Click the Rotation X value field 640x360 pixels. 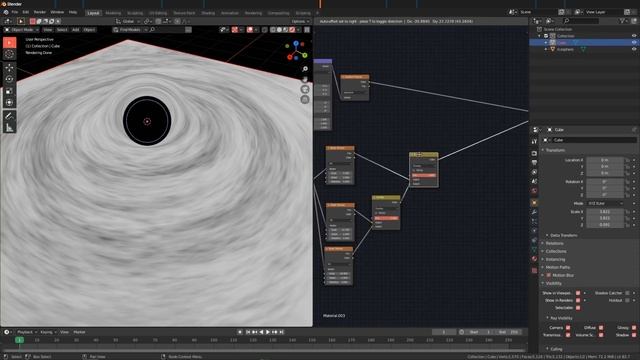605,182
